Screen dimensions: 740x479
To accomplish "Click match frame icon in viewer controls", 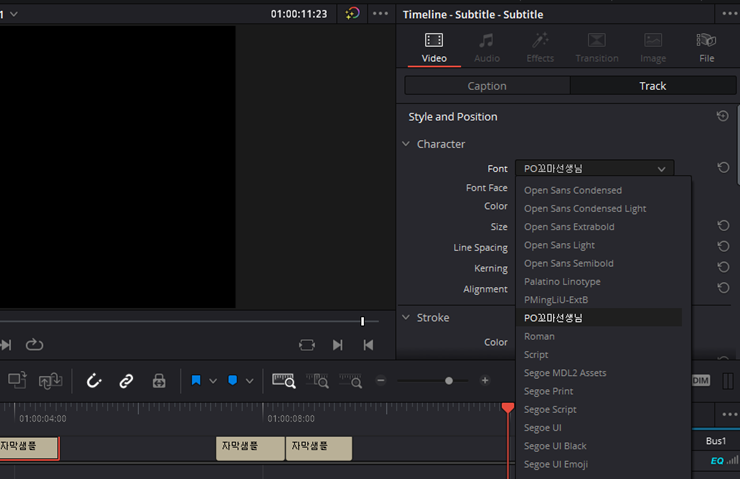I will click(307, 345).
